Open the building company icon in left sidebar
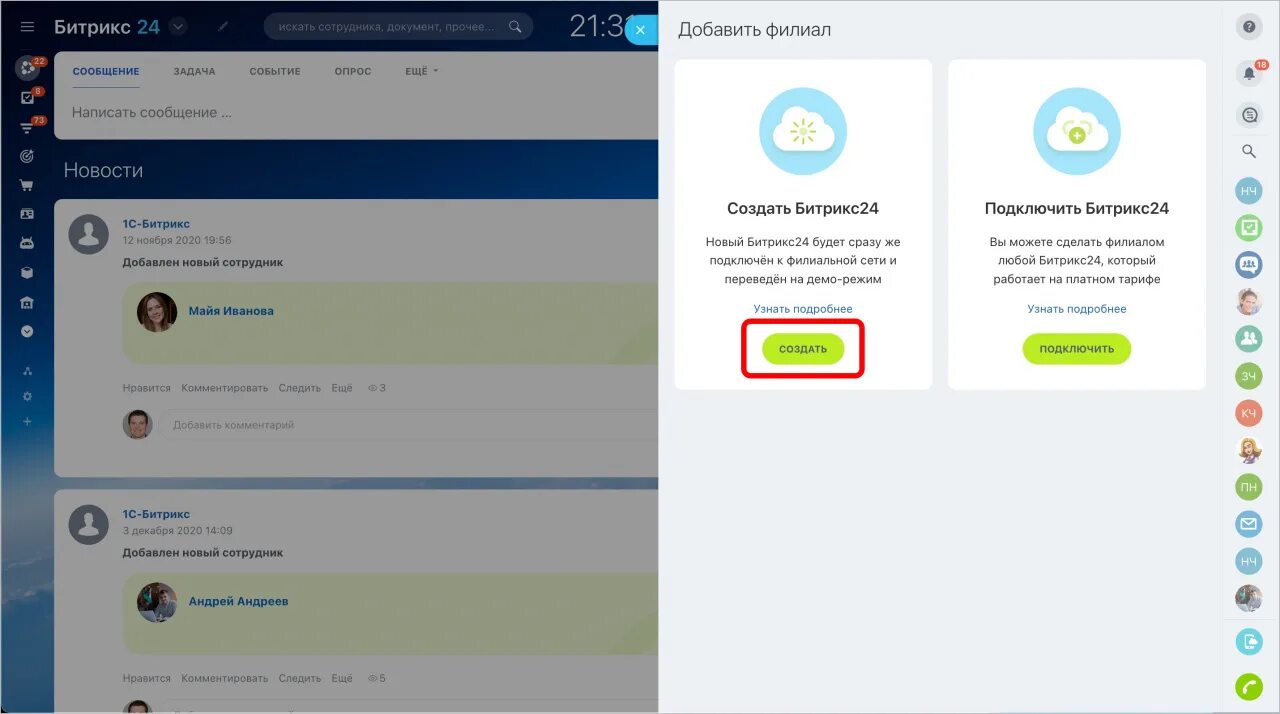This screenshot has width=1280, height=714. (x=28, y=303)
